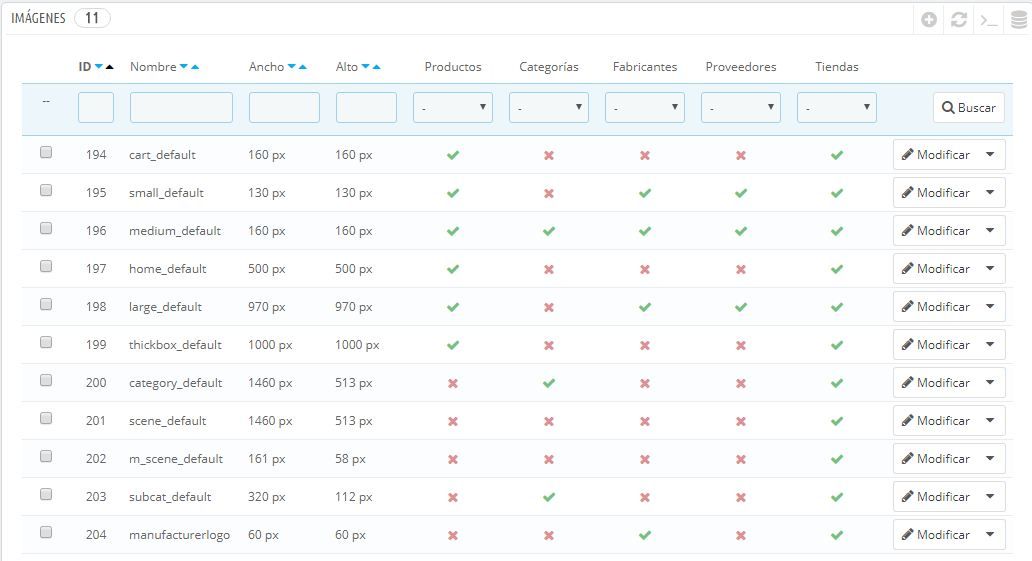Toggle Categorías status for cart_default
Viewport: 1032px width, 561px height.
(x=549, y=155)
